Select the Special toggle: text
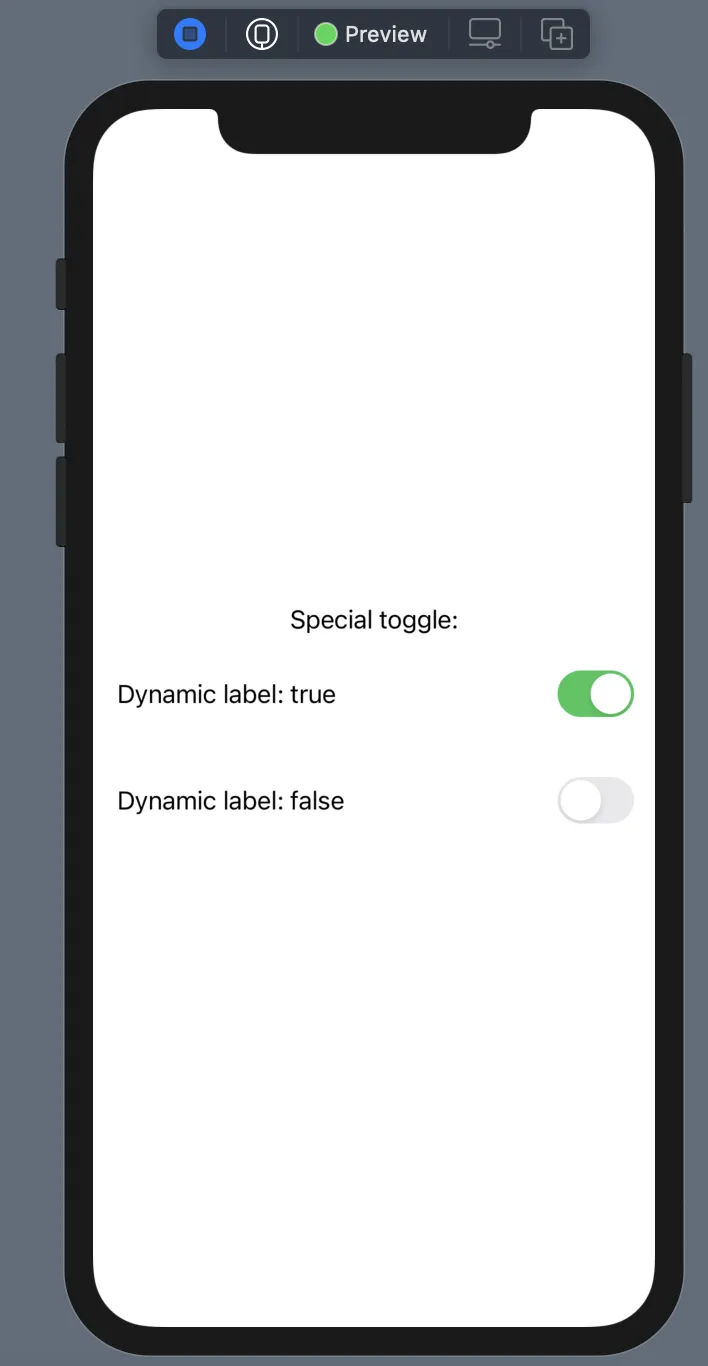This screenshot has height=1366, width=708. coord(374,620)
